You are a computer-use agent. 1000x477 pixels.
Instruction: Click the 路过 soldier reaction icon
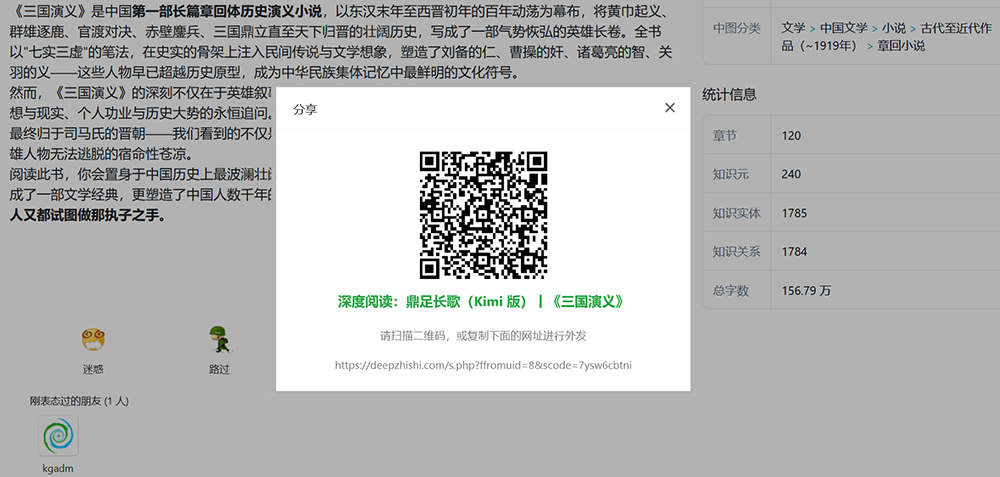click(x=219, y=339)
